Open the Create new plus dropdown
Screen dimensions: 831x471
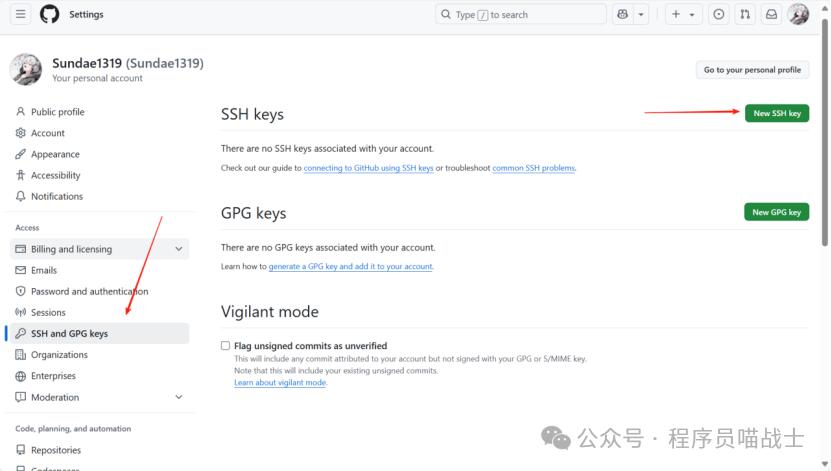point(683,15)
